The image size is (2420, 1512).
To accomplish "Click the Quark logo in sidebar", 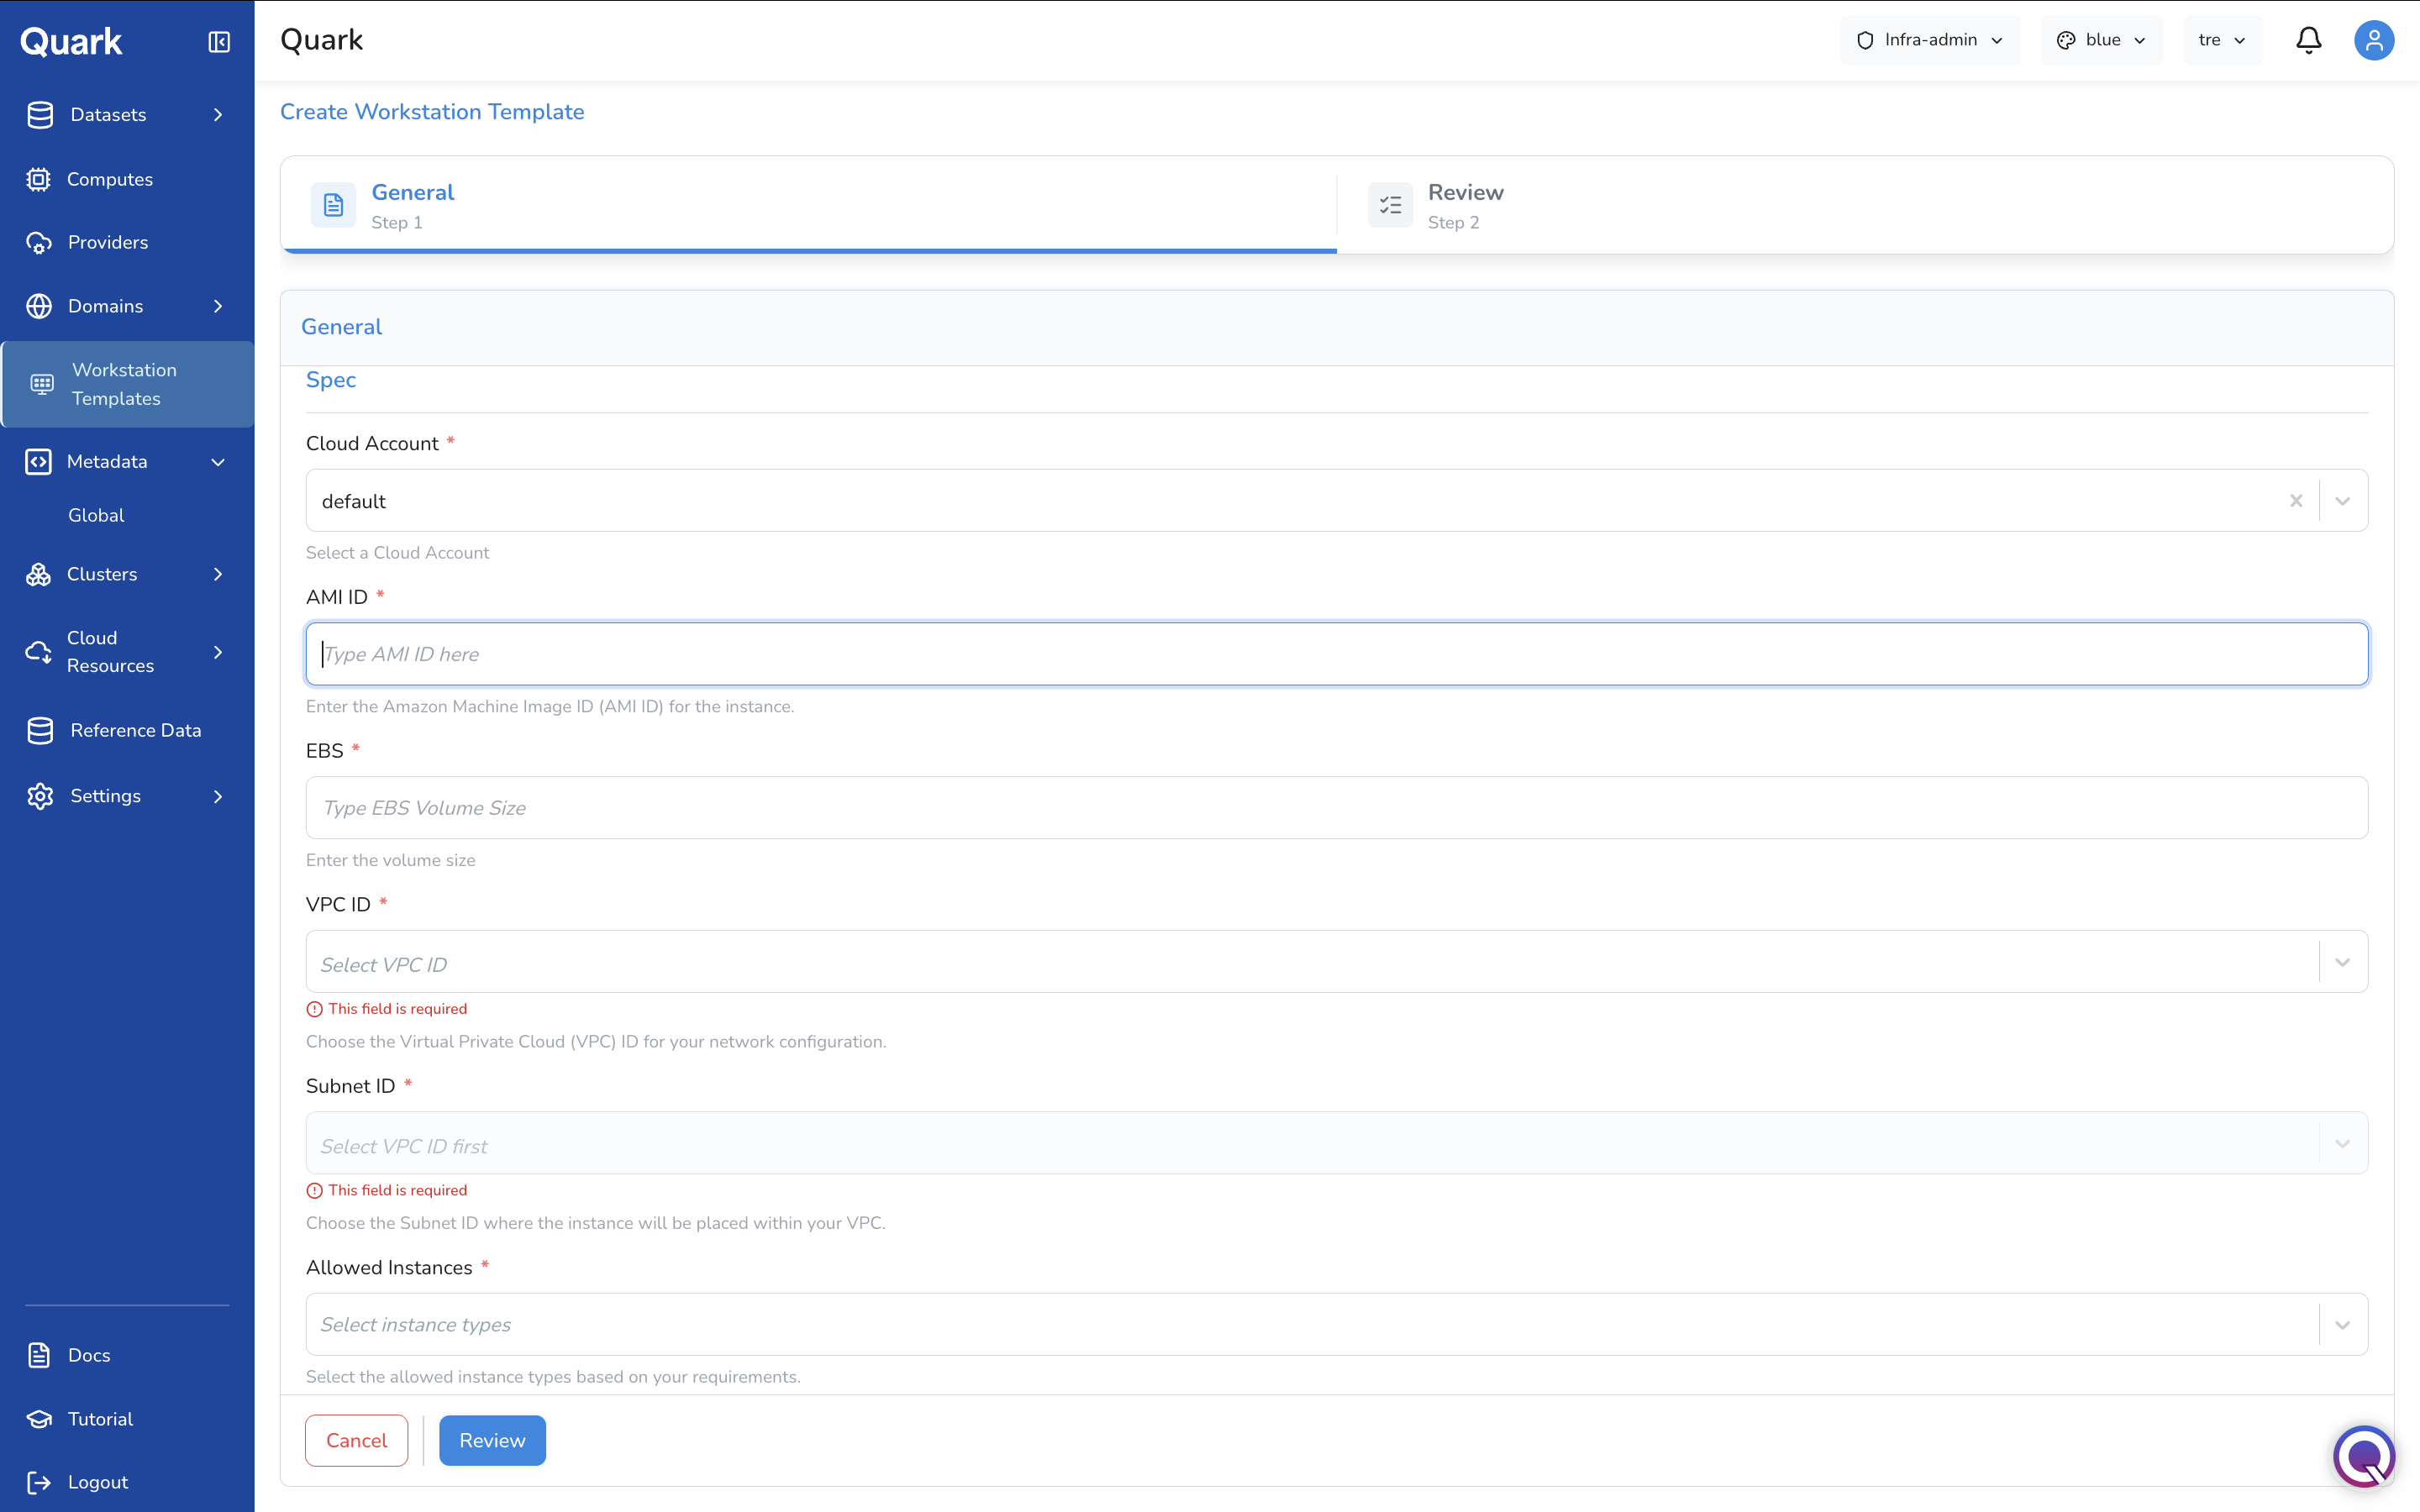I will click(71, 41).
